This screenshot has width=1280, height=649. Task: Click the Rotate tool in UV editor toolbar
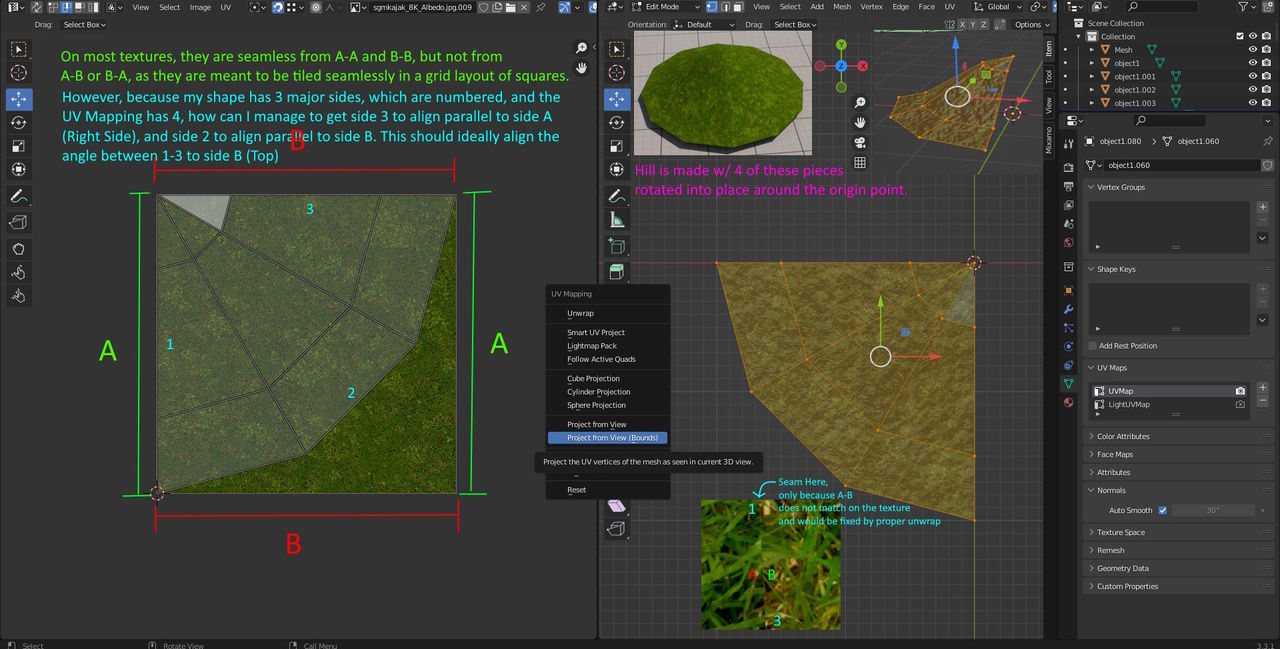(x=18, y=123)
